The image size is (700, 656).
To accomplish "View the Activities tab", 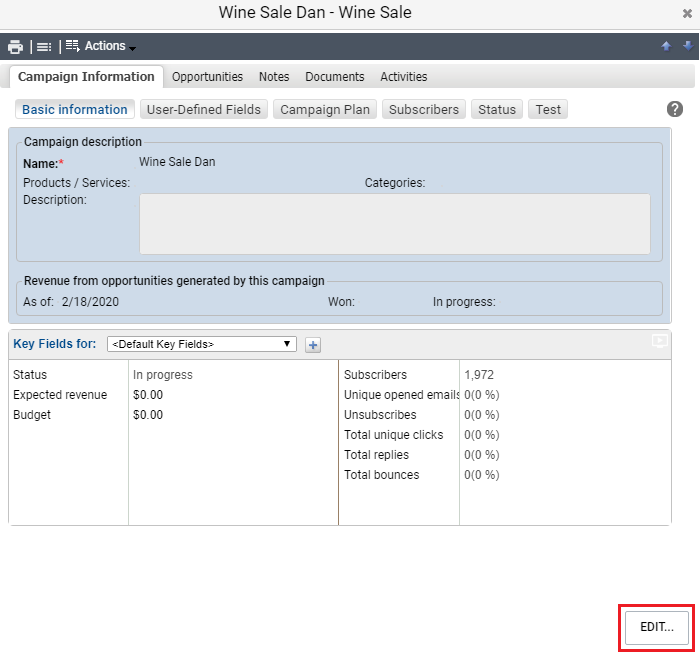I will coord(404,77).
